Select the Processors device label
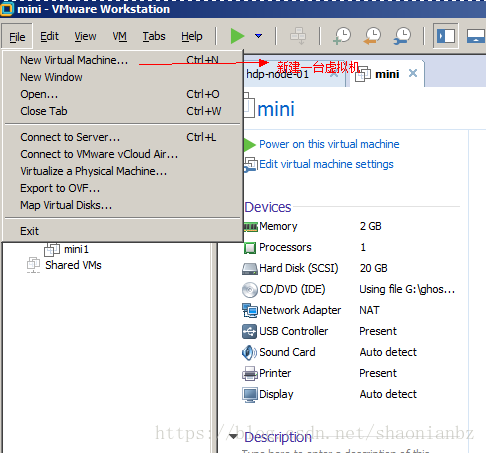Image resolution: width=486 pixels, height=453 pixels. tap(285, 247)
